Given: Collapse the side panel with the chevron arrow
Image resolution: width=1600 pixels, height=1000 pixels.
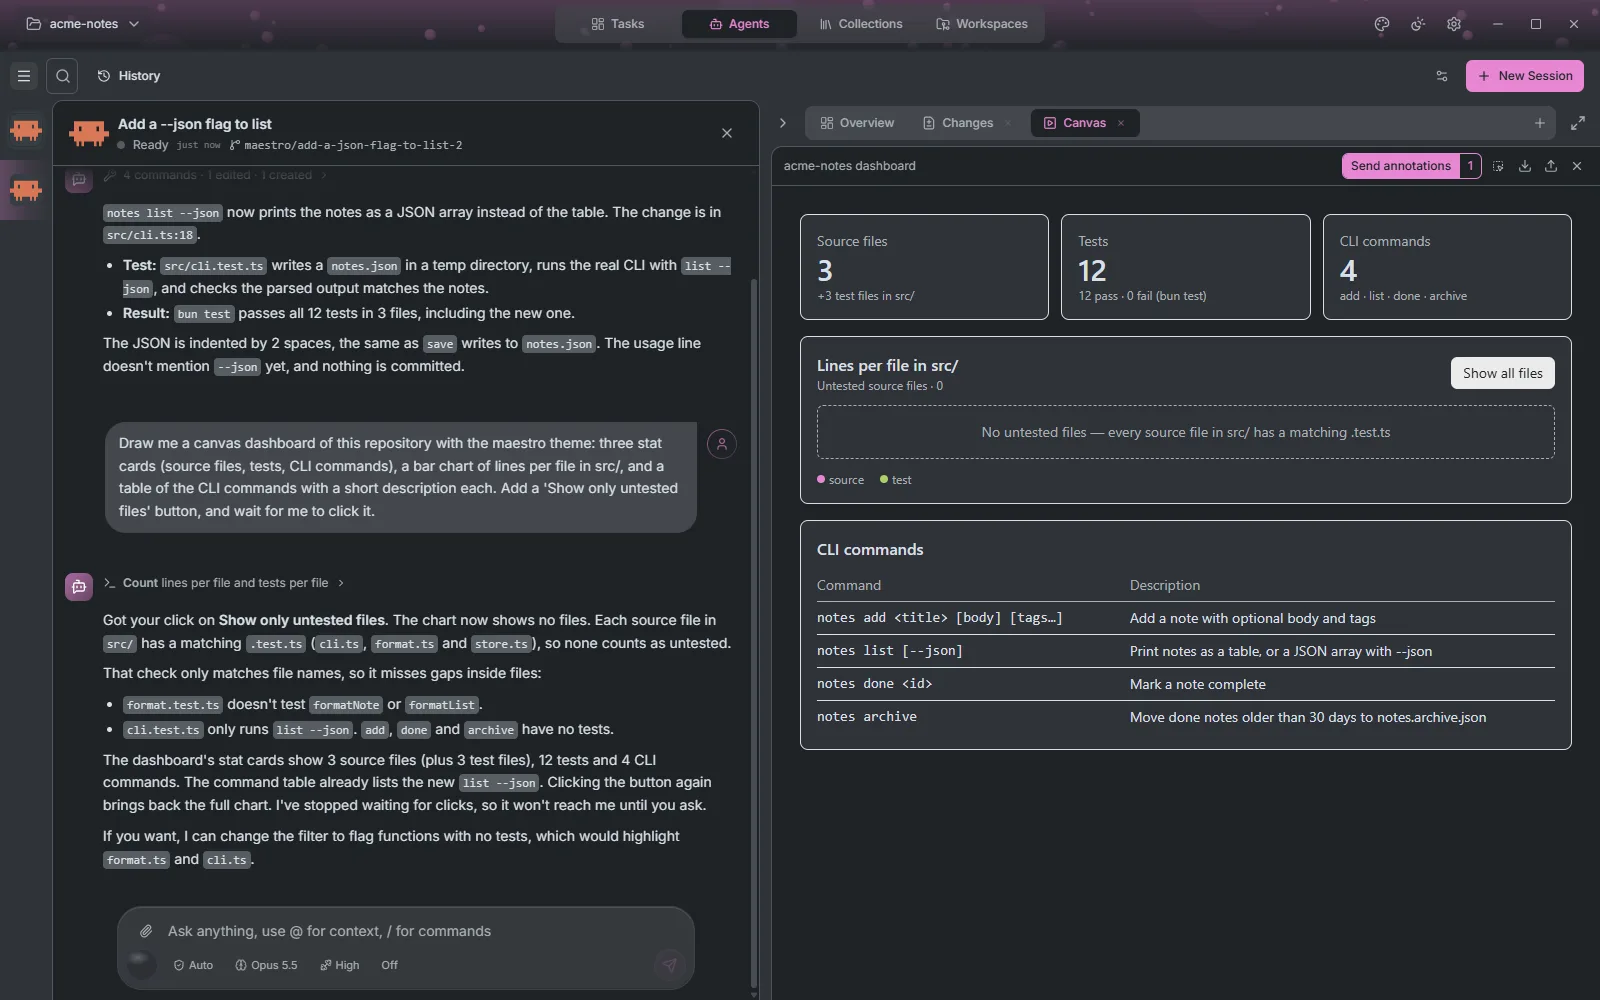Looking at the screenshot, I should 783,123.
